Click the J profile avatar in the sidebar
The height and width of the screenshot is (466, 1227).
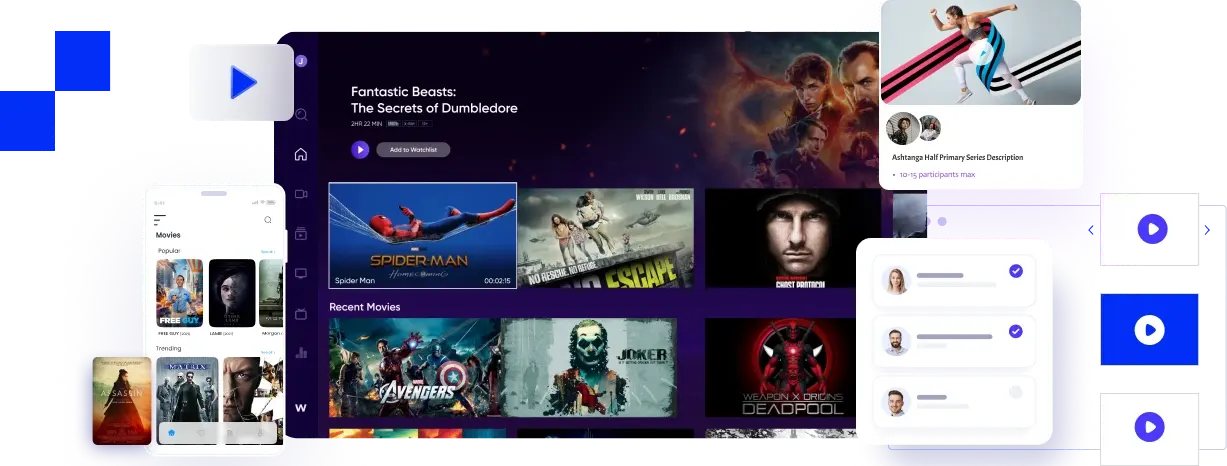301,61
